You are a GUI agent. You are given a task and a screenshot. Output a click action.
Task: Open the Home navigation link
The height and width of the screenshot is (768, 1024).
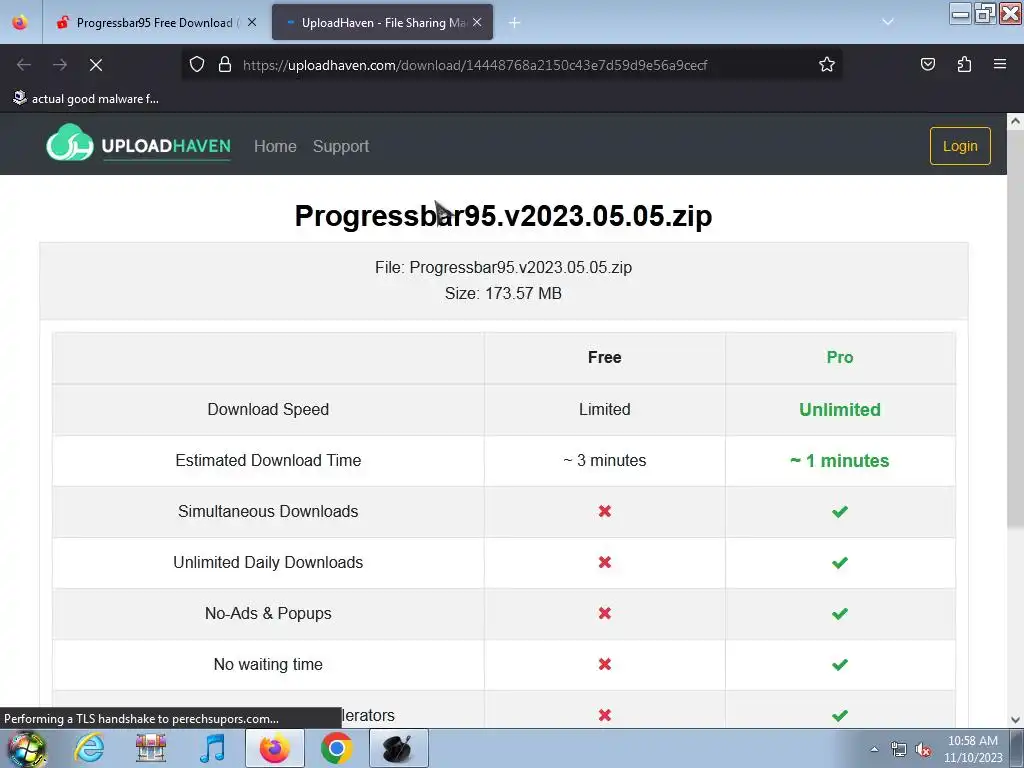coord(275,146)
